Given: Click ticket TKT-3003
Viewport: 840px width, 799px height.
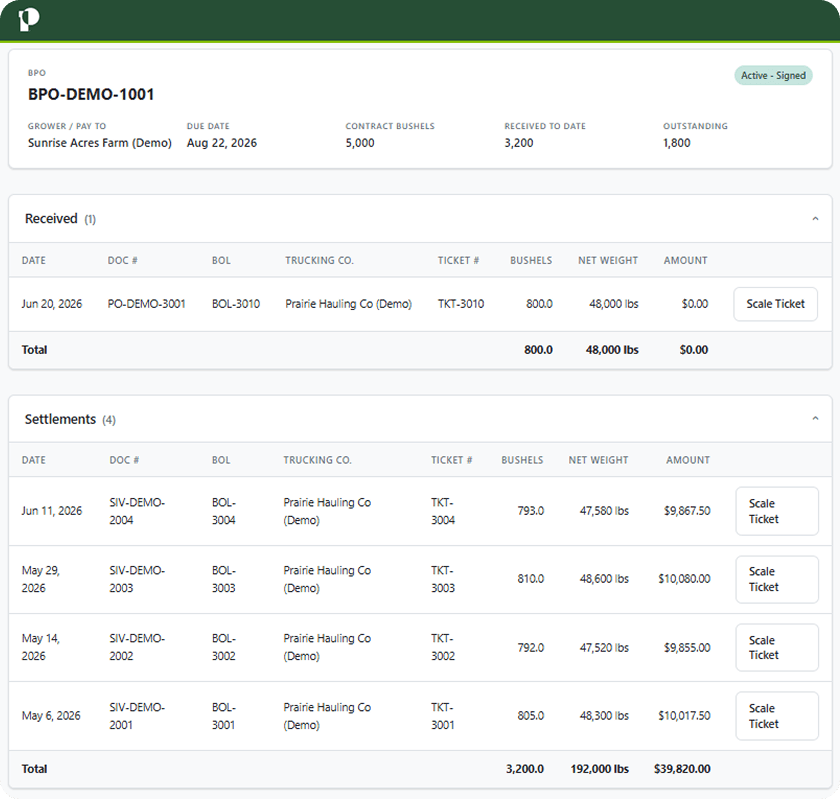Looking at the screenshot, I should point(443,579).
